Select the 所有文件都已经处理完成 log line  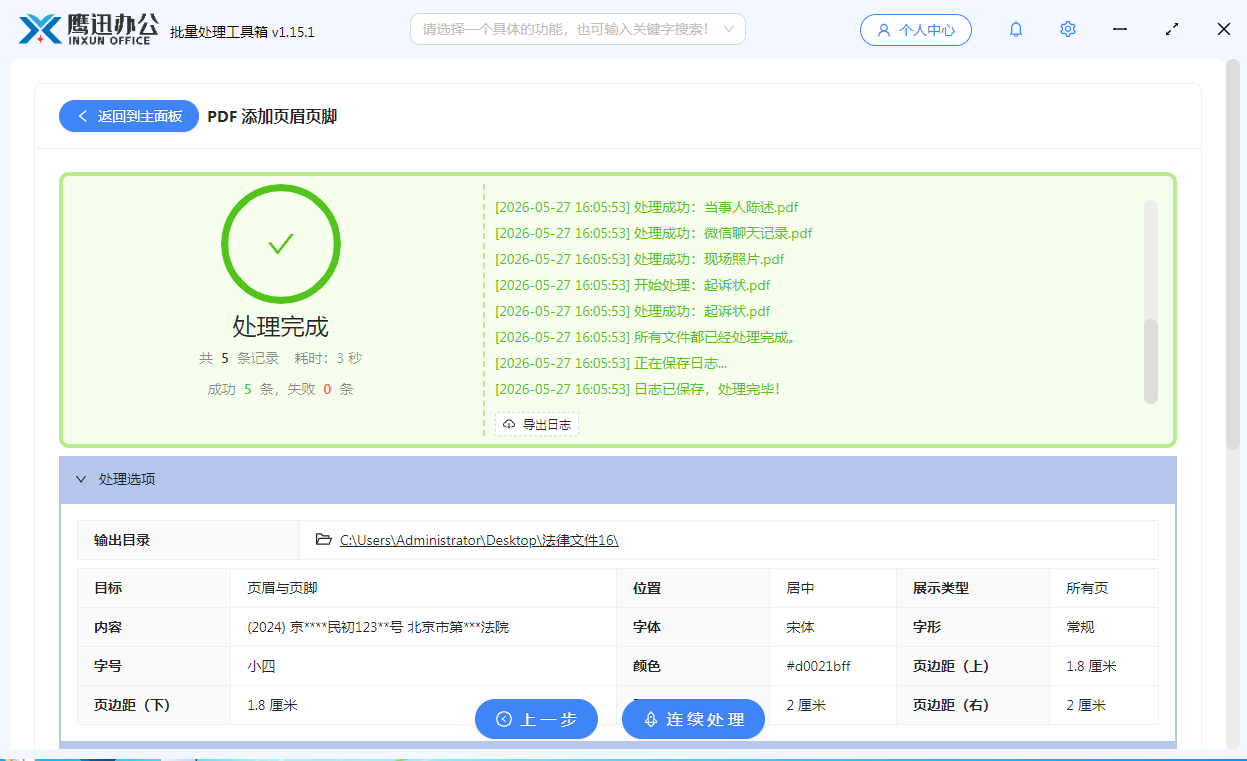(646, 337)
